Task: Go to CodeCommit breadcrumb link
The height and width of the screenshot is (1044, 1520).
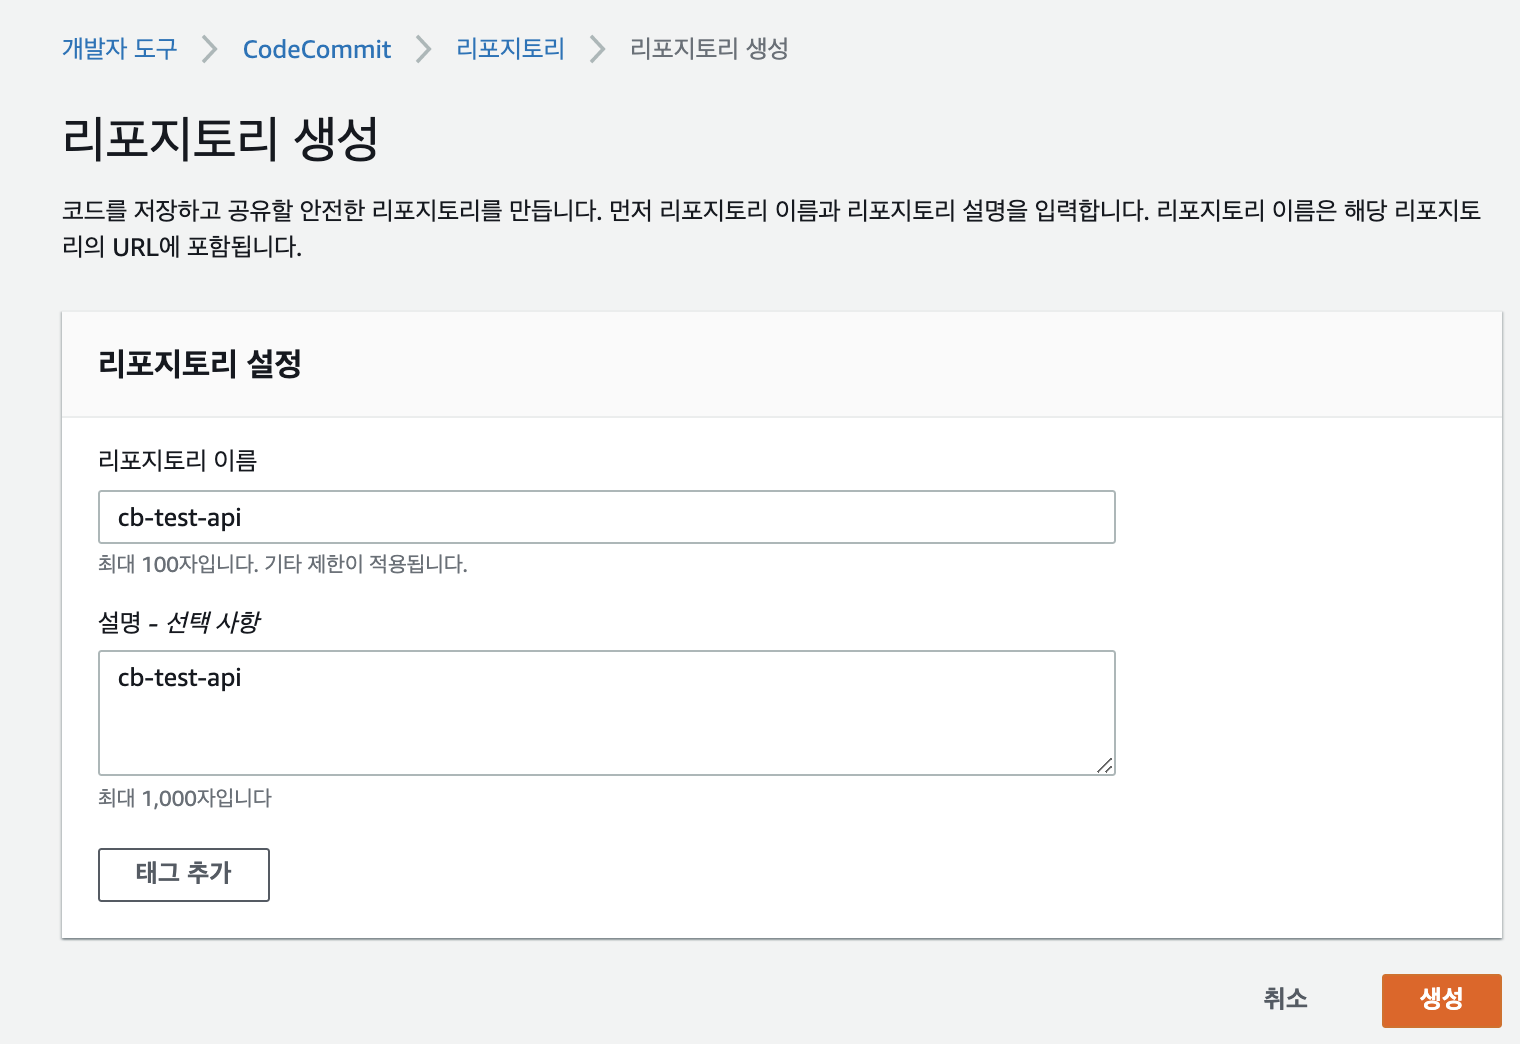Action: 316,49
